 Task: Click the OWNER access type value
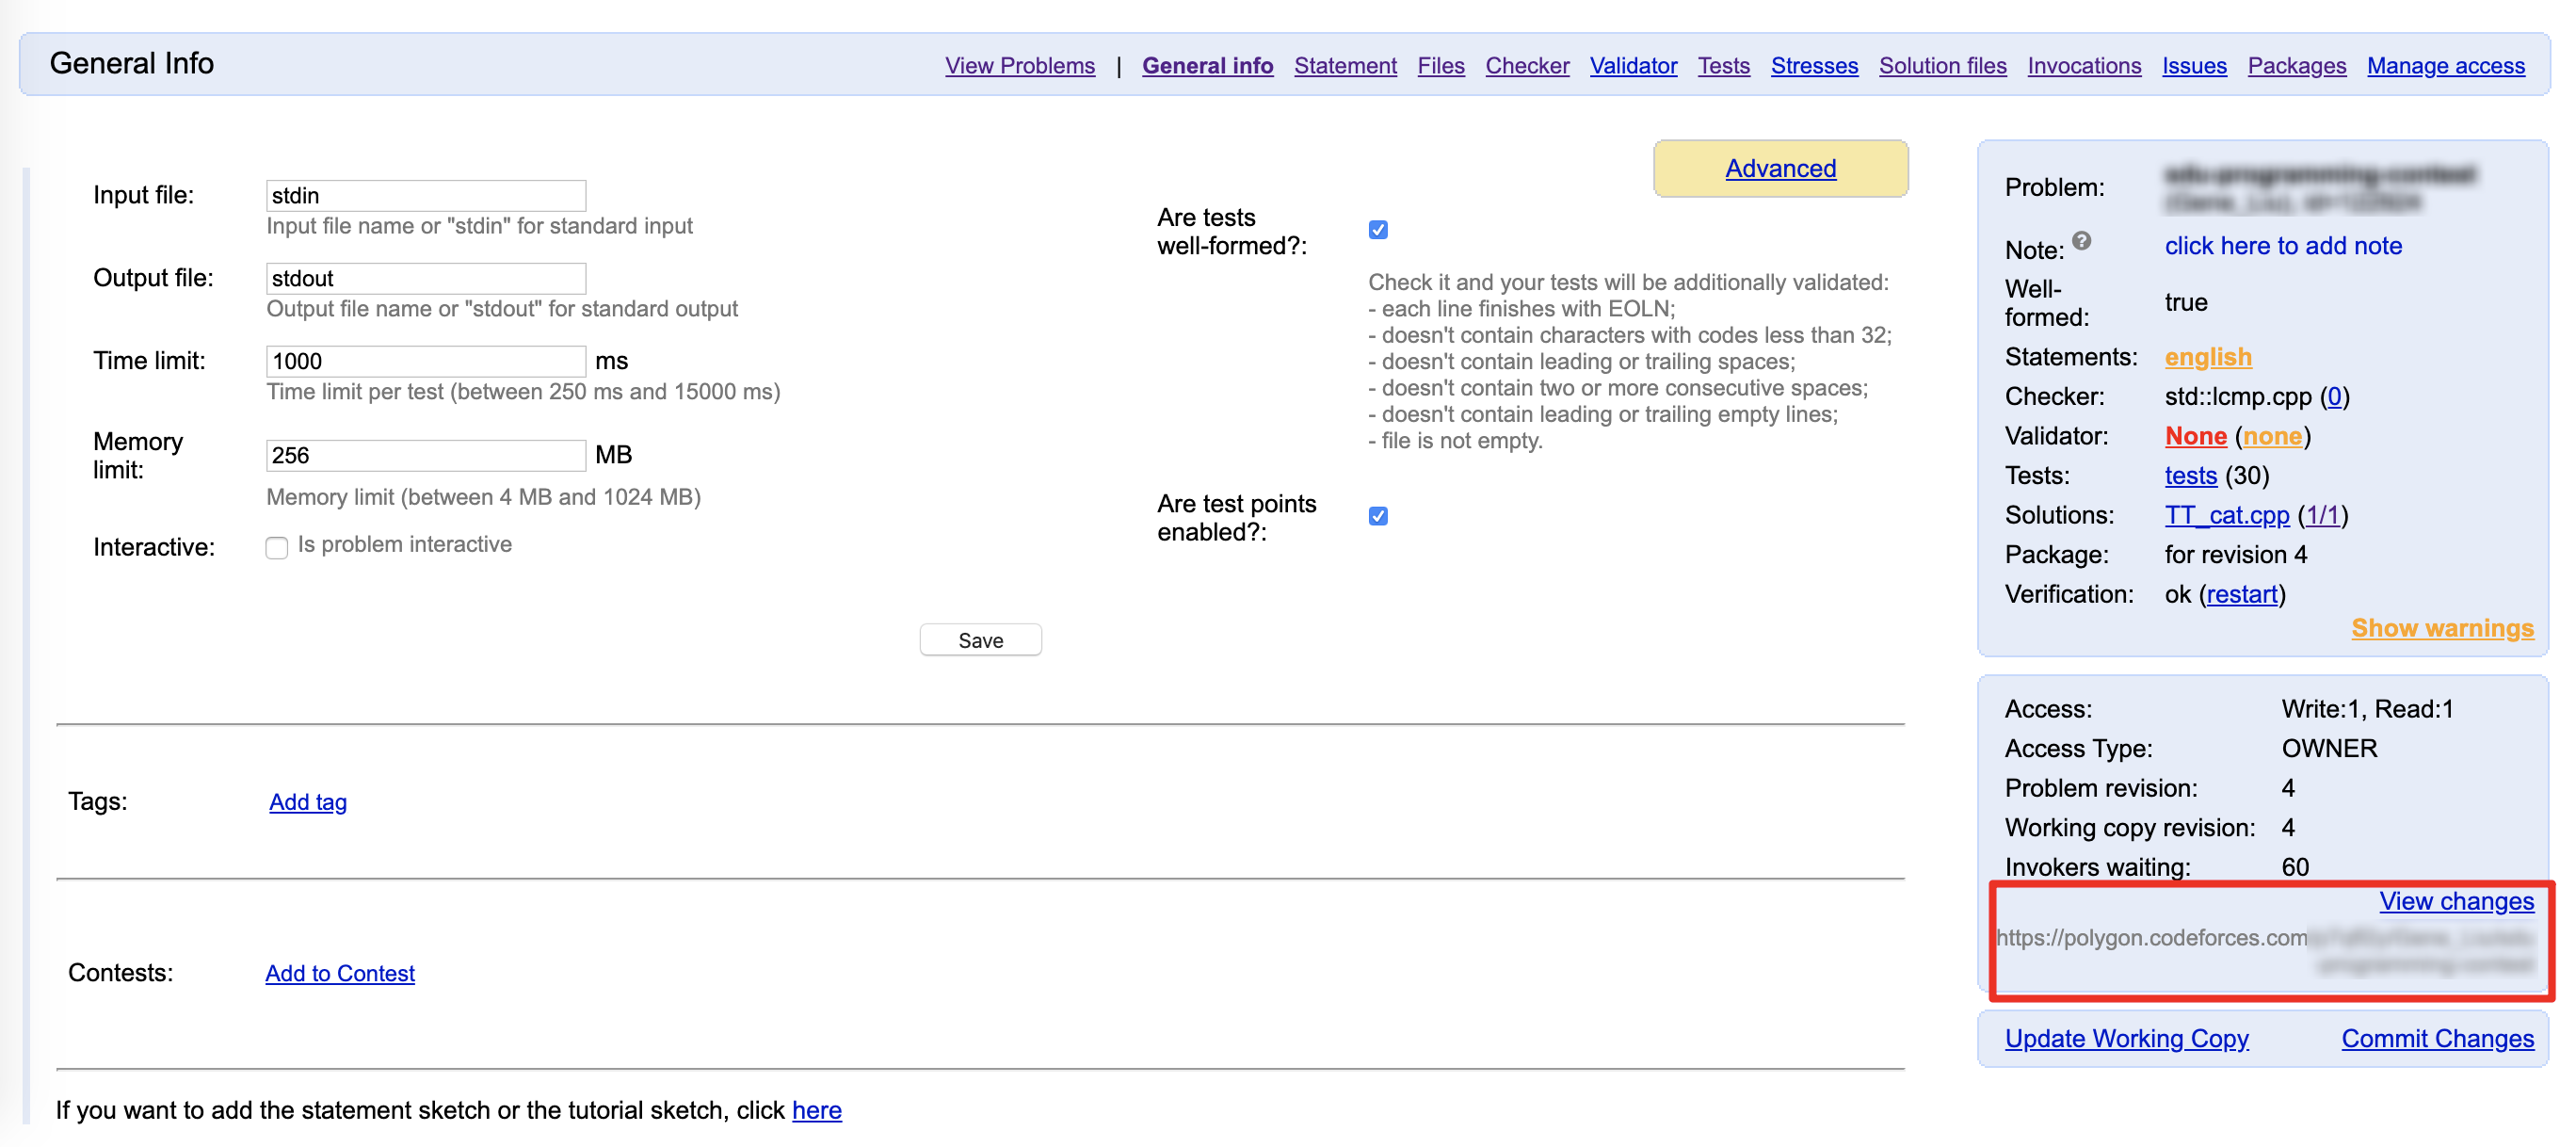[x=2329, y=748]
